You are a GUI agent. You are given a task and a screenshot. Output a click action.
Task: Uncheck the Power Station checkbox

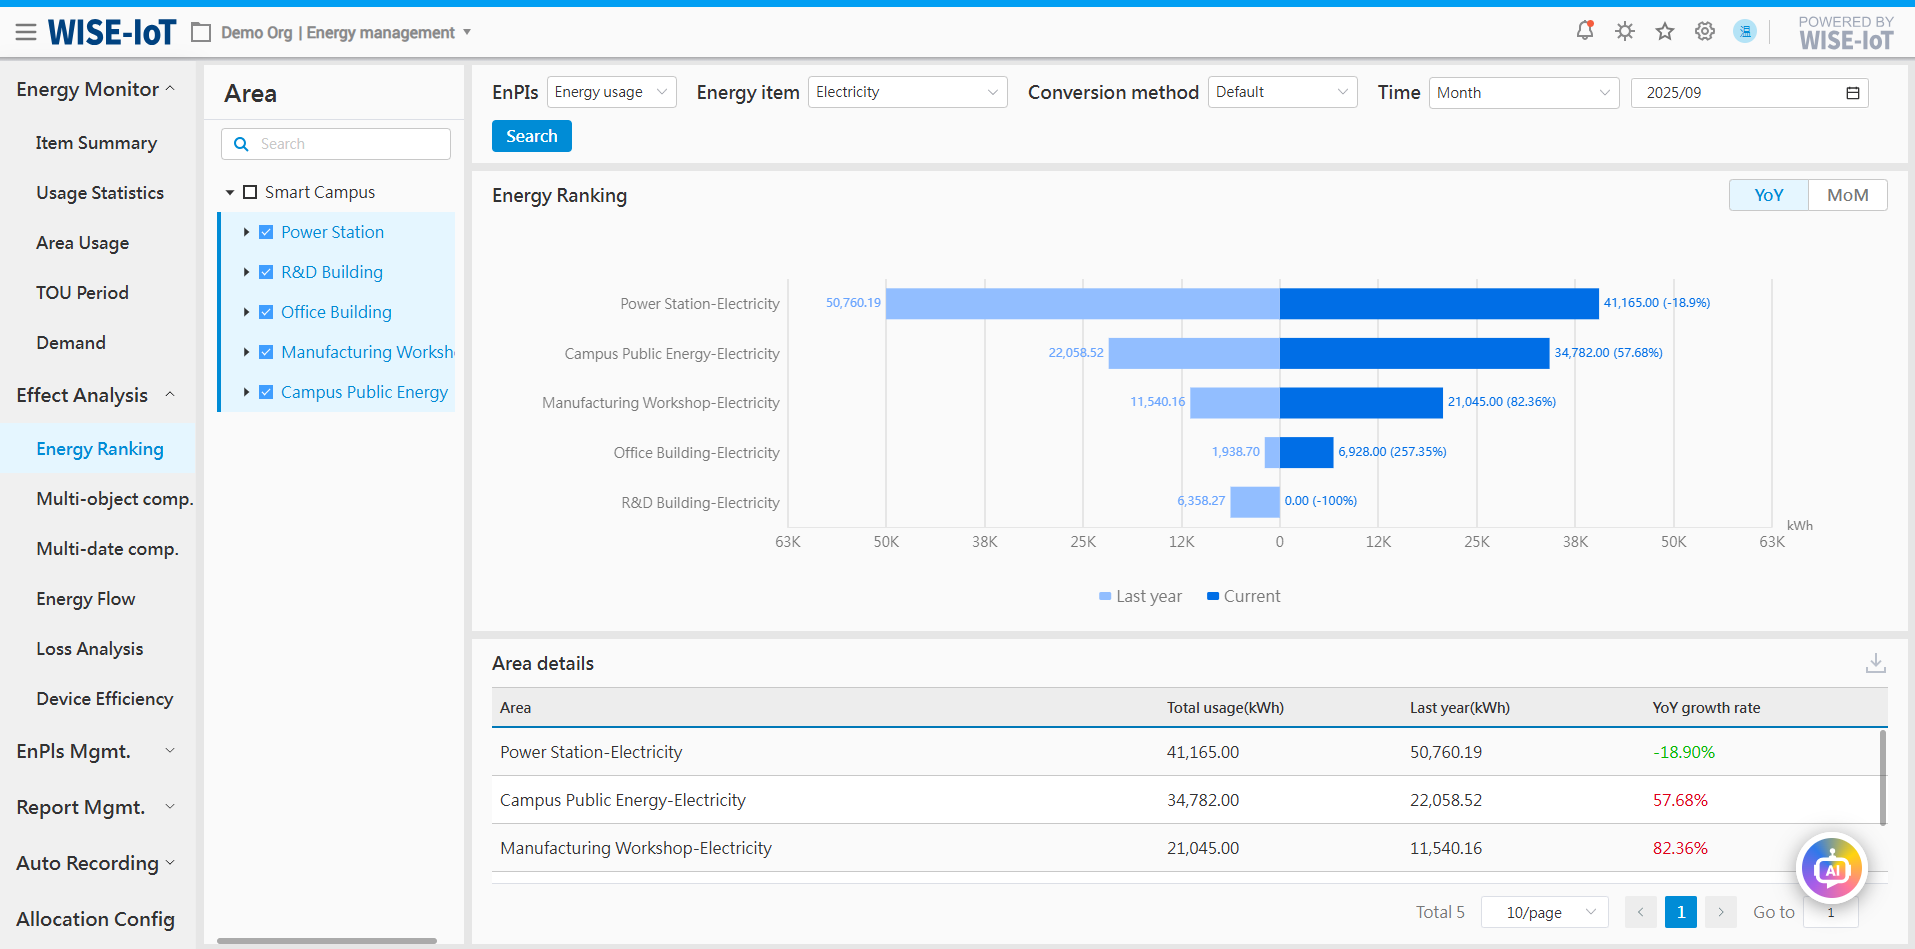click(266, 232)
